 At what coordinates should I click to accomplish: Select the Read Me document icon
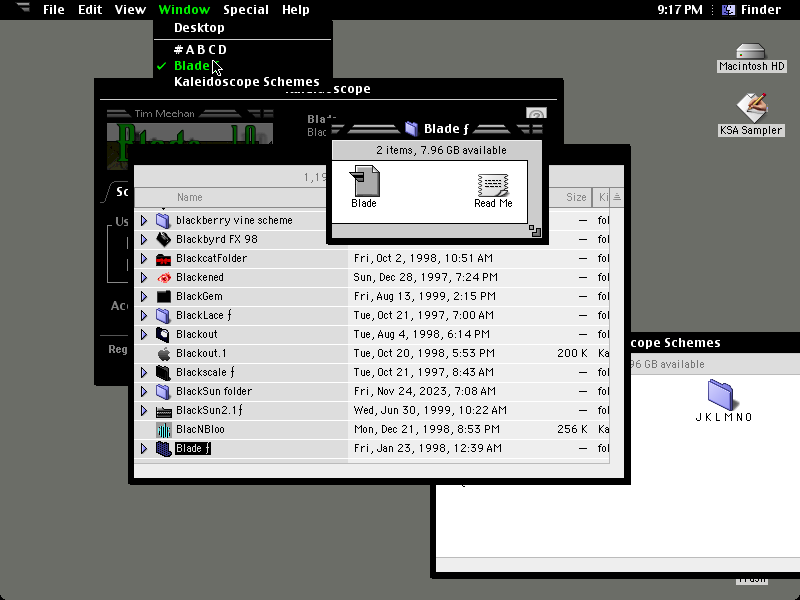point(492,185)
